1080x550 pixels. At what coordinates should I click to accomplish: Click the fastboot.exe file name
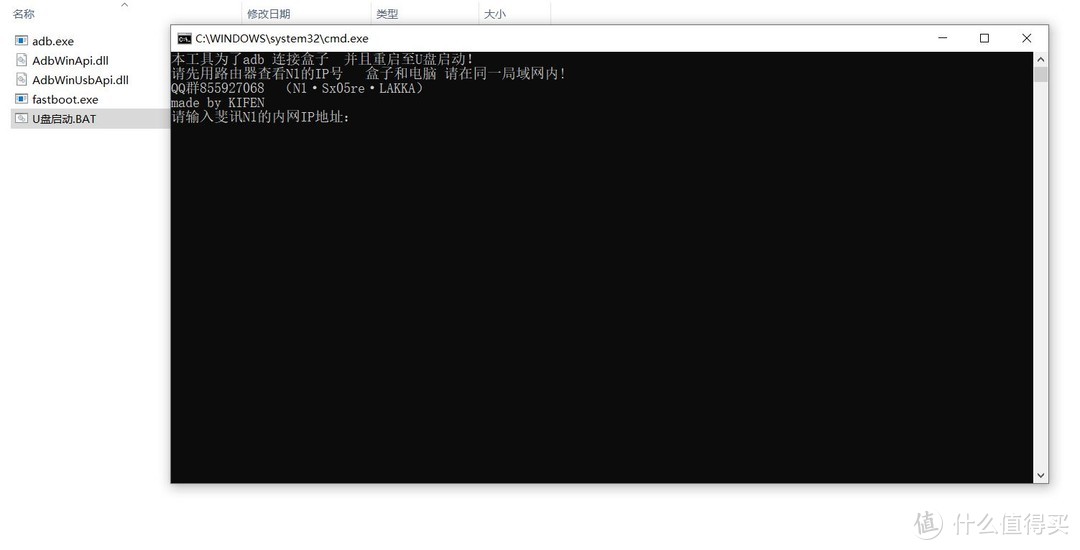point(65,99)
